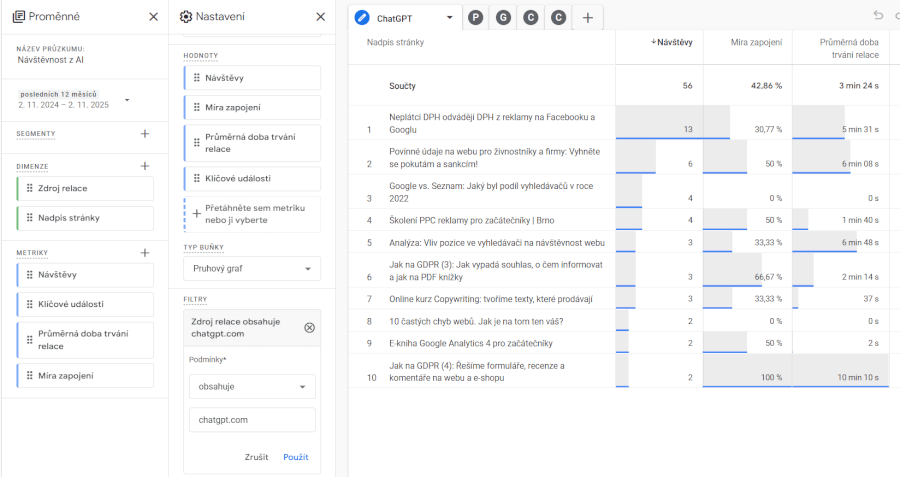Remove the chatgpt.com filter with X icon
This screenshot has height=477, width=900.
(309, 327)
